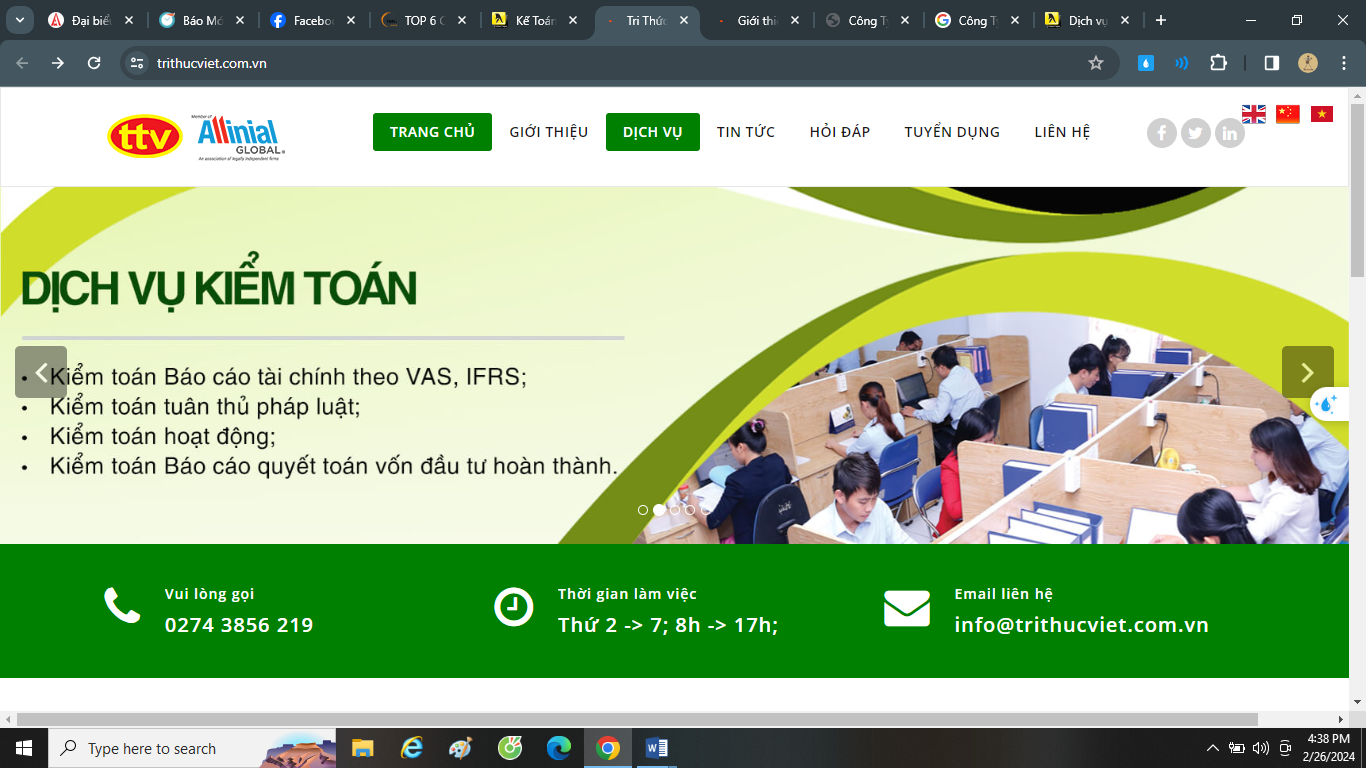Viewport: 1366px width, 768px height.
Task: Click the Facebook social icon in header
Action: click(x=1162, y=133)
